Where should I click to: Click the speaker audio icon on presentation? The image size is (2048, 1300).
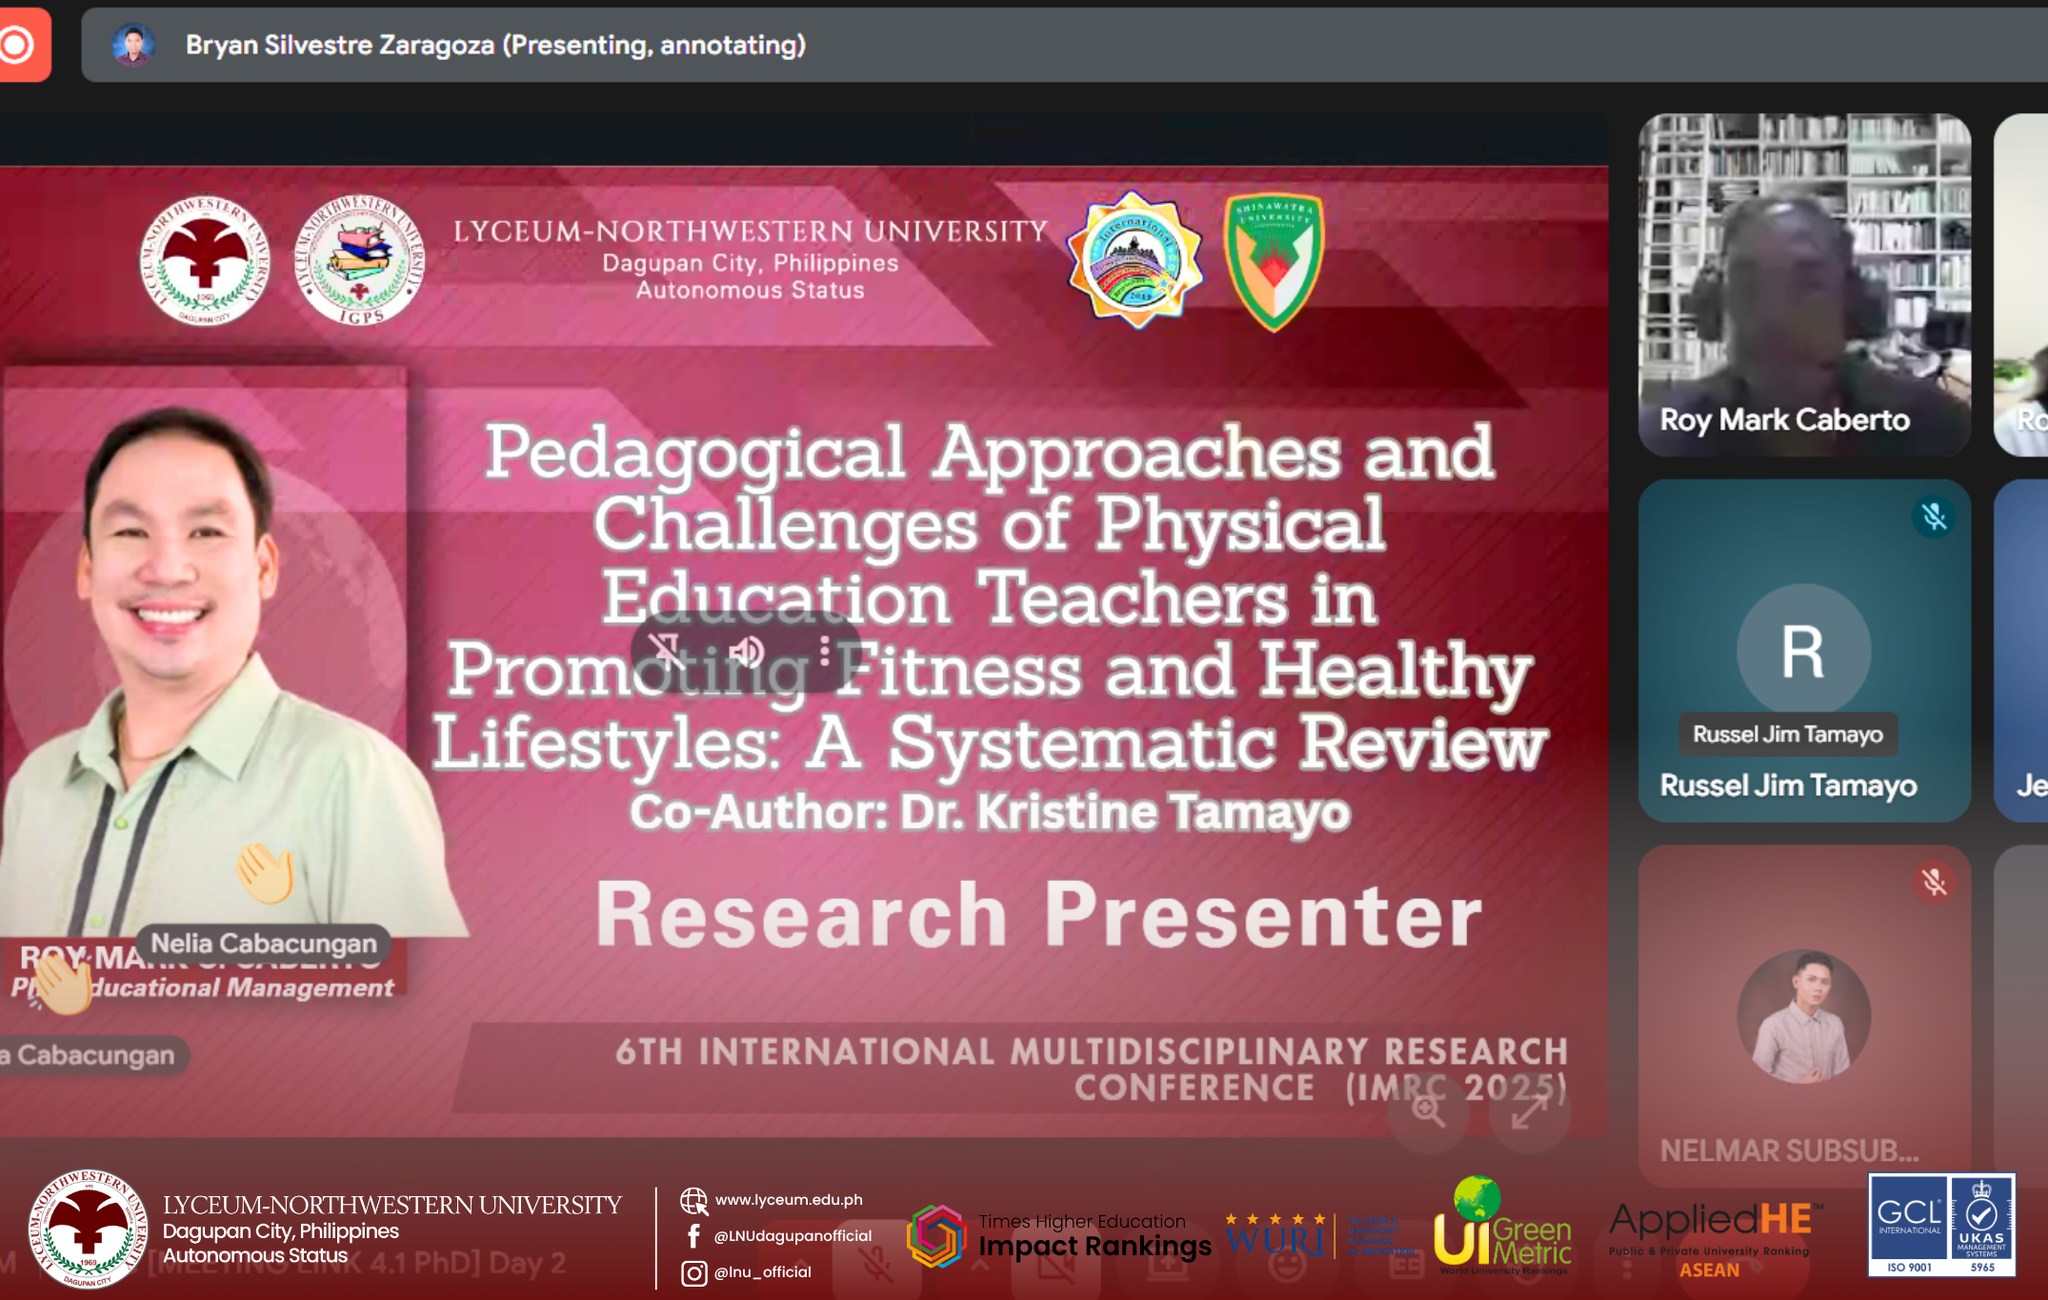[747, 652]
